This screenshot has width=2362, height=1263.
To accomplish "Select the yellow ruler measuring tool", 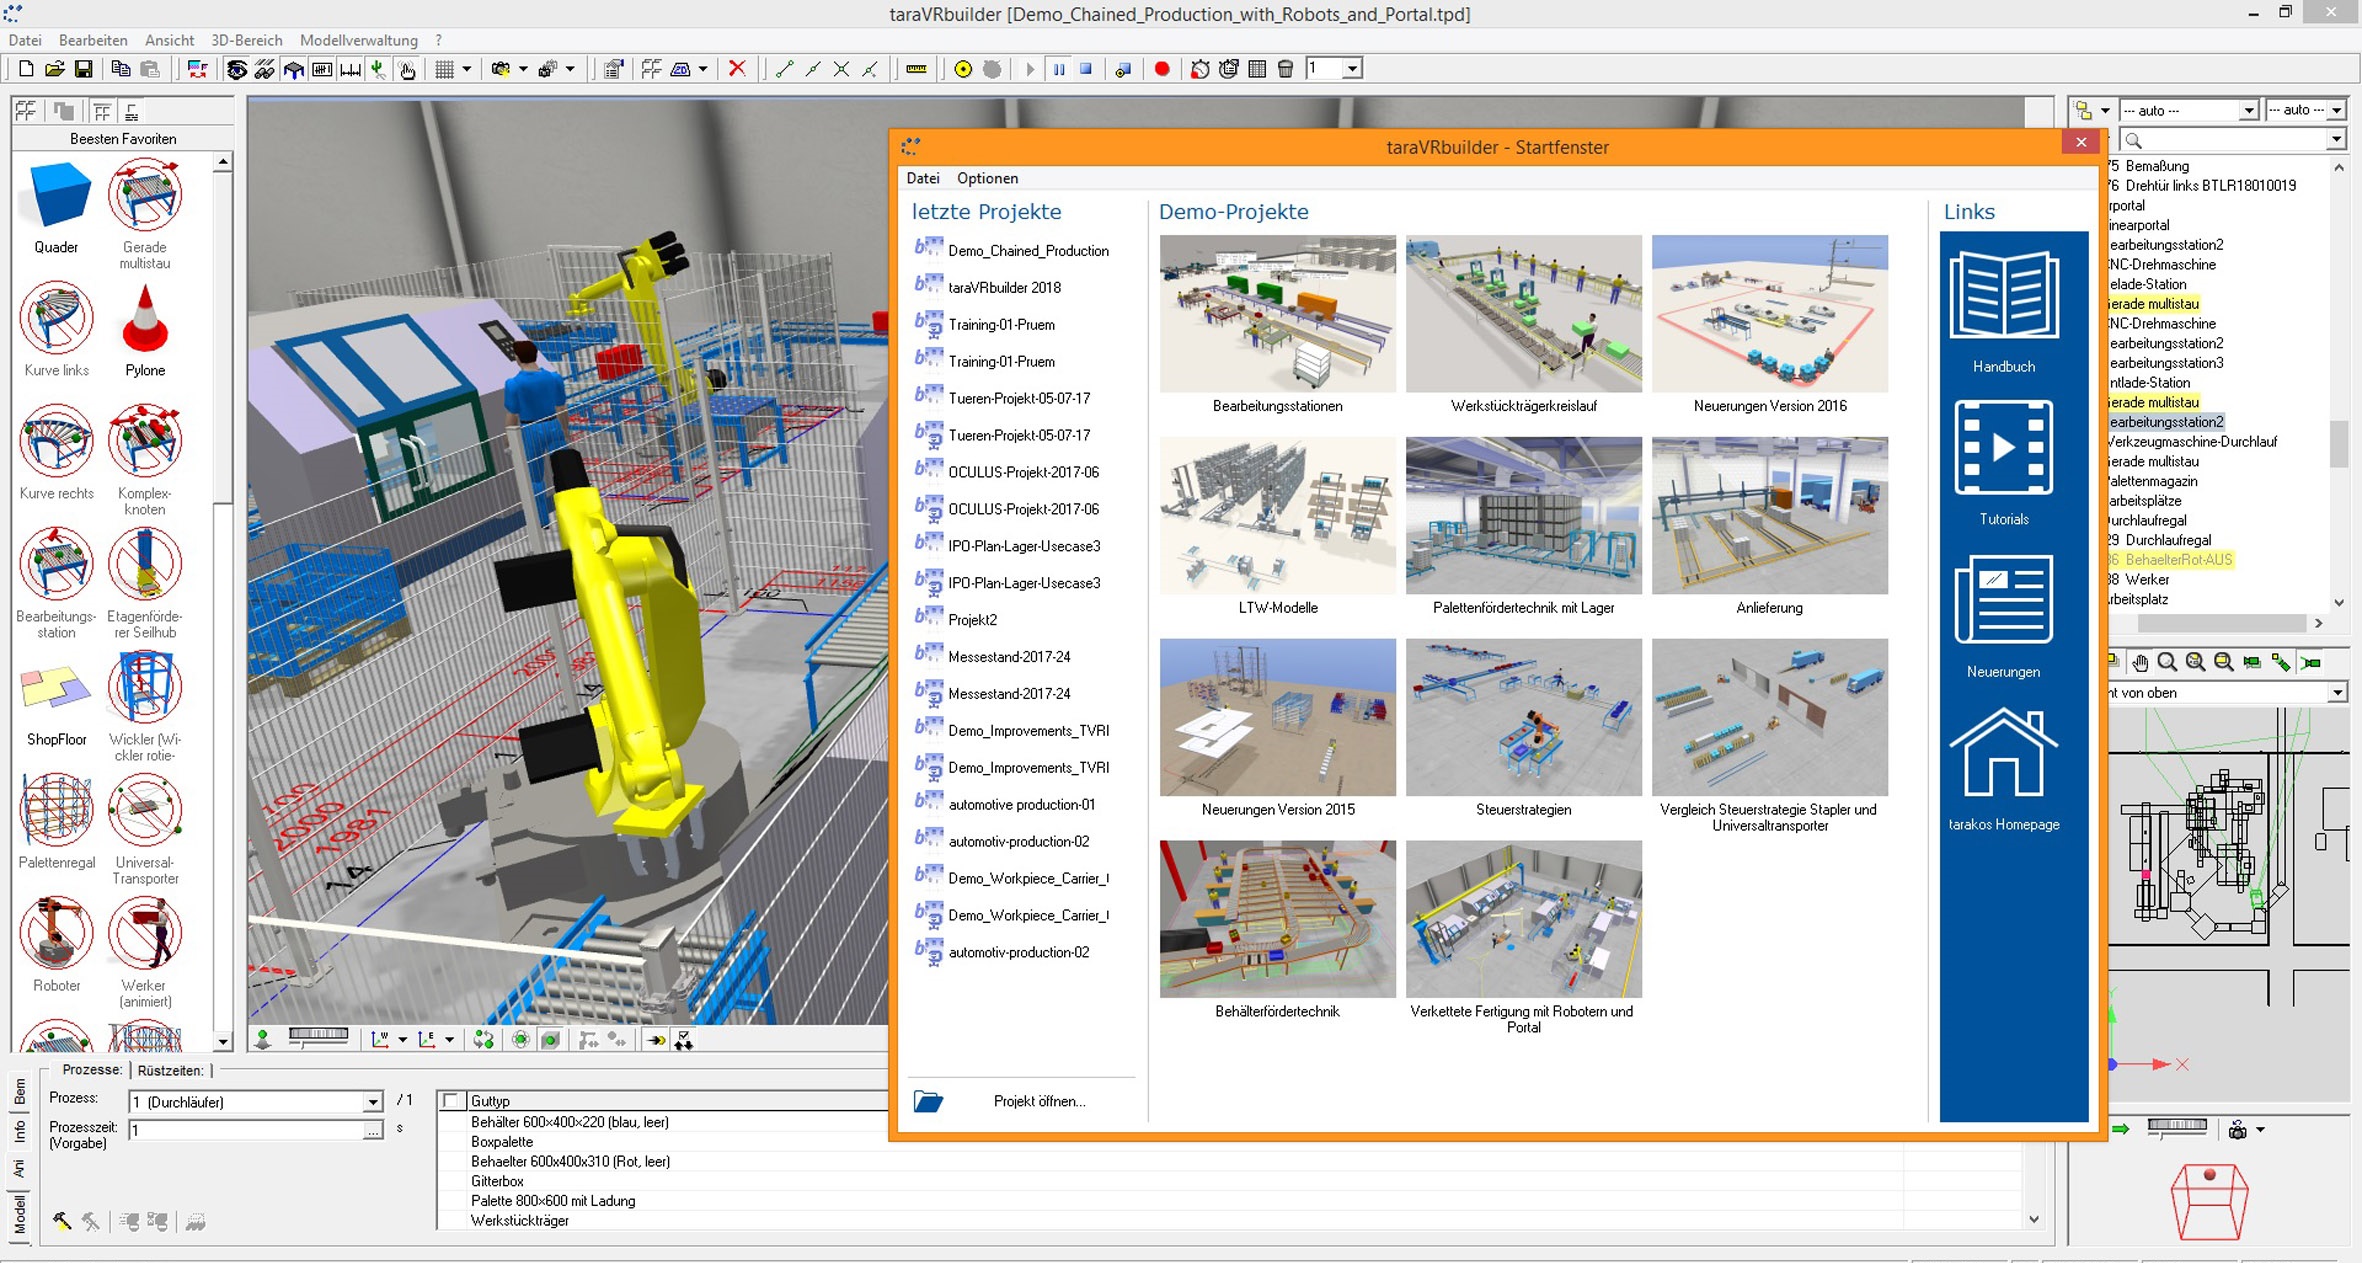I will tap(916, 69).
